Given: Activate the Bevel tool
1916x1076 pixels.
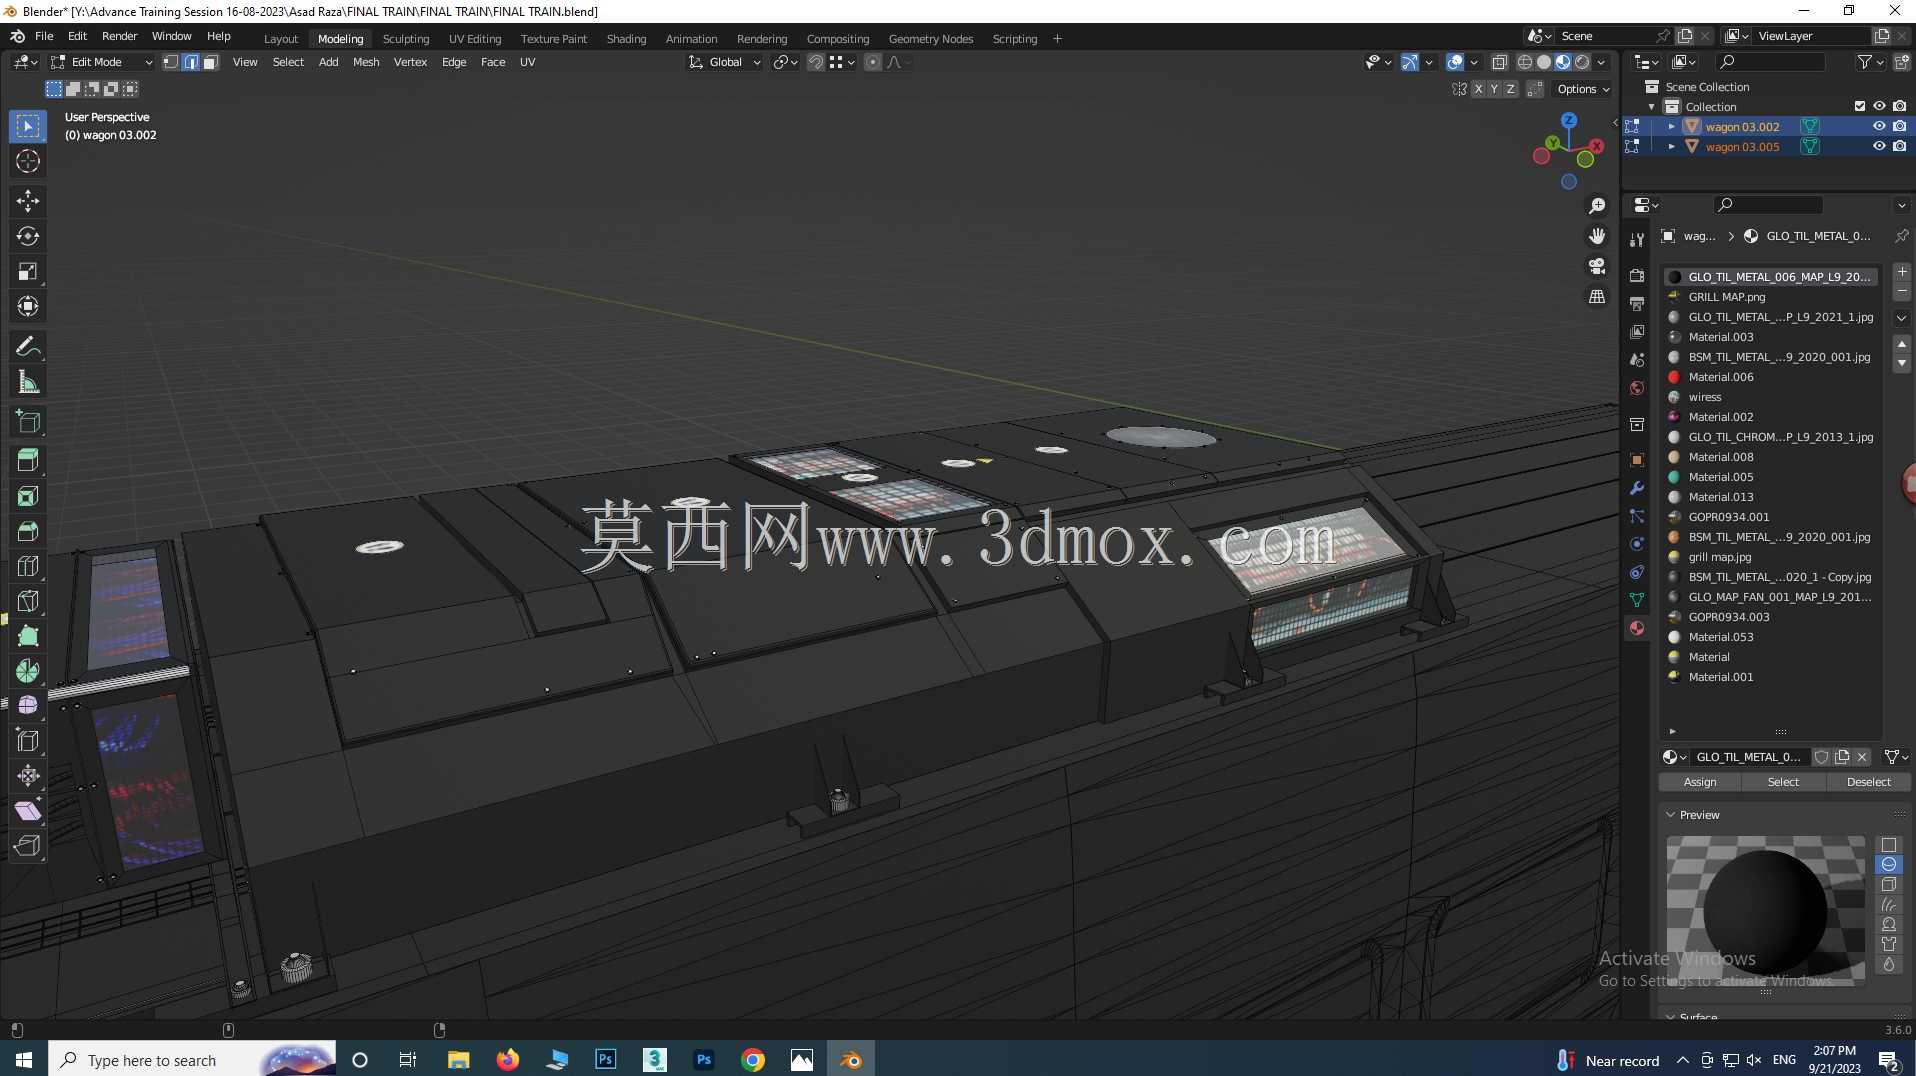Looking at the screenshot, I should (28, 531).
